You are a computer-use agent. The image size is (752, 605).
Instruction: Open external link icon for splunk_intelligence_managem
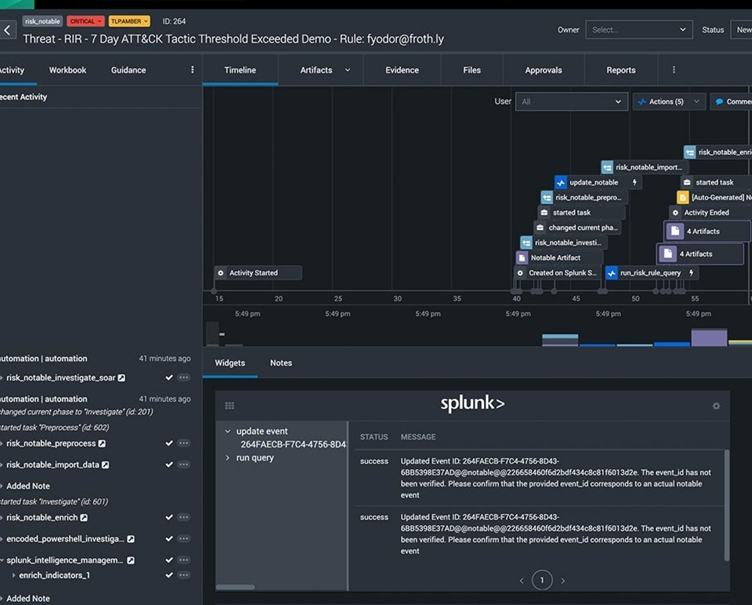(x=130, y=560)
